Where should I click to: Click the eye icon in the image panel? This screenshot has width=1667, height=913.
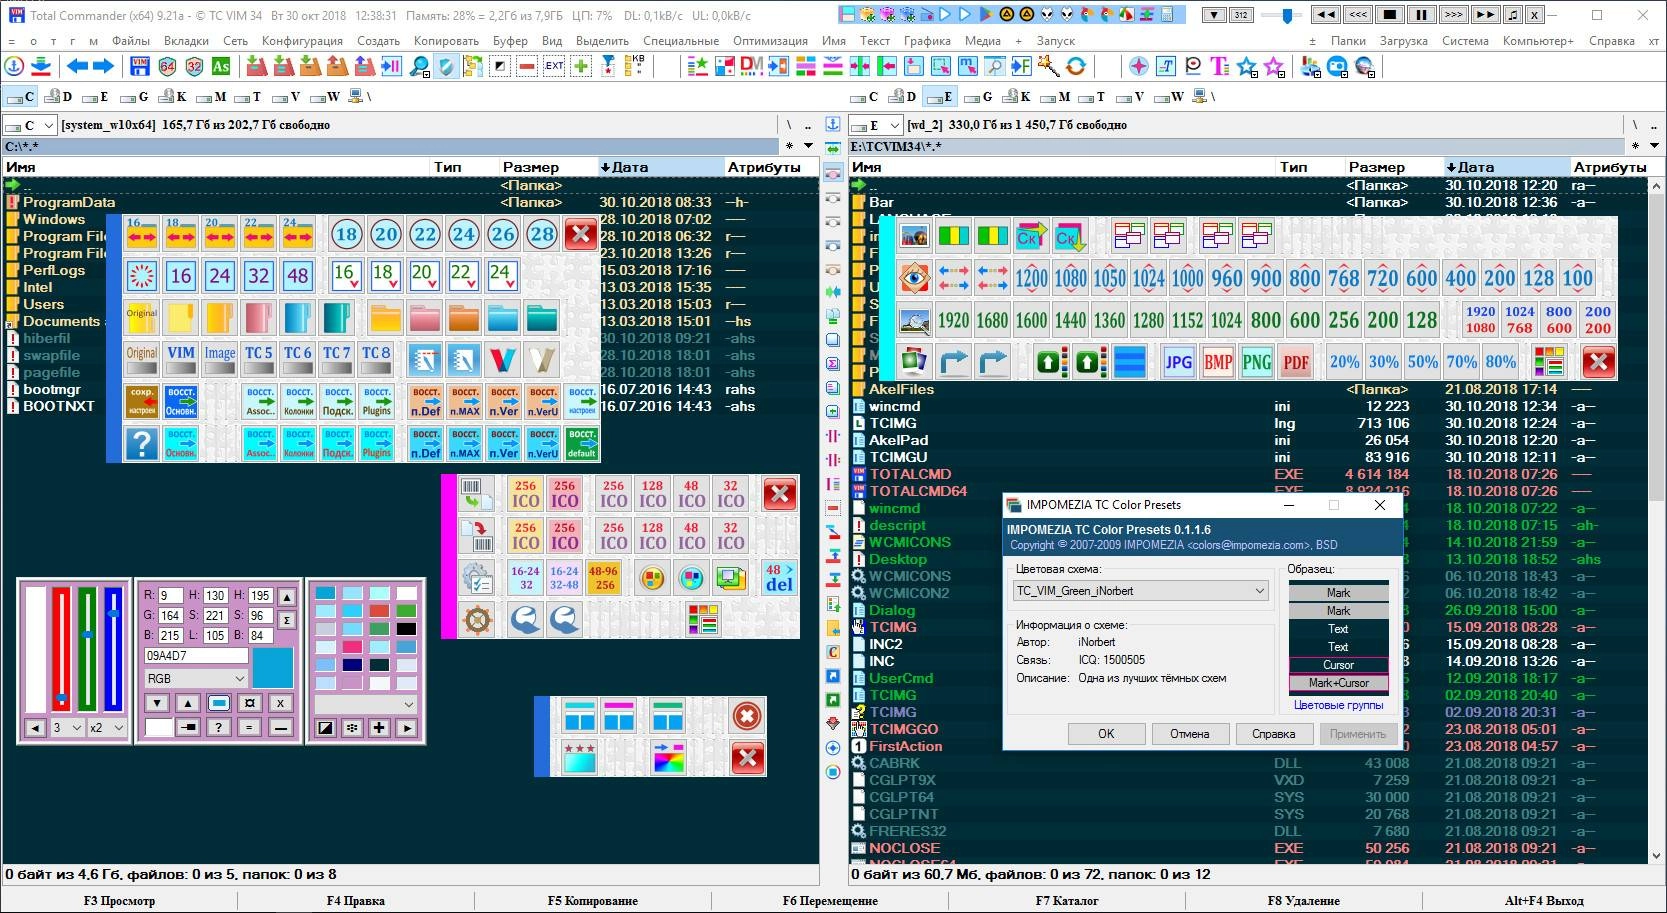pyautogui.click(x=914, y=277)
